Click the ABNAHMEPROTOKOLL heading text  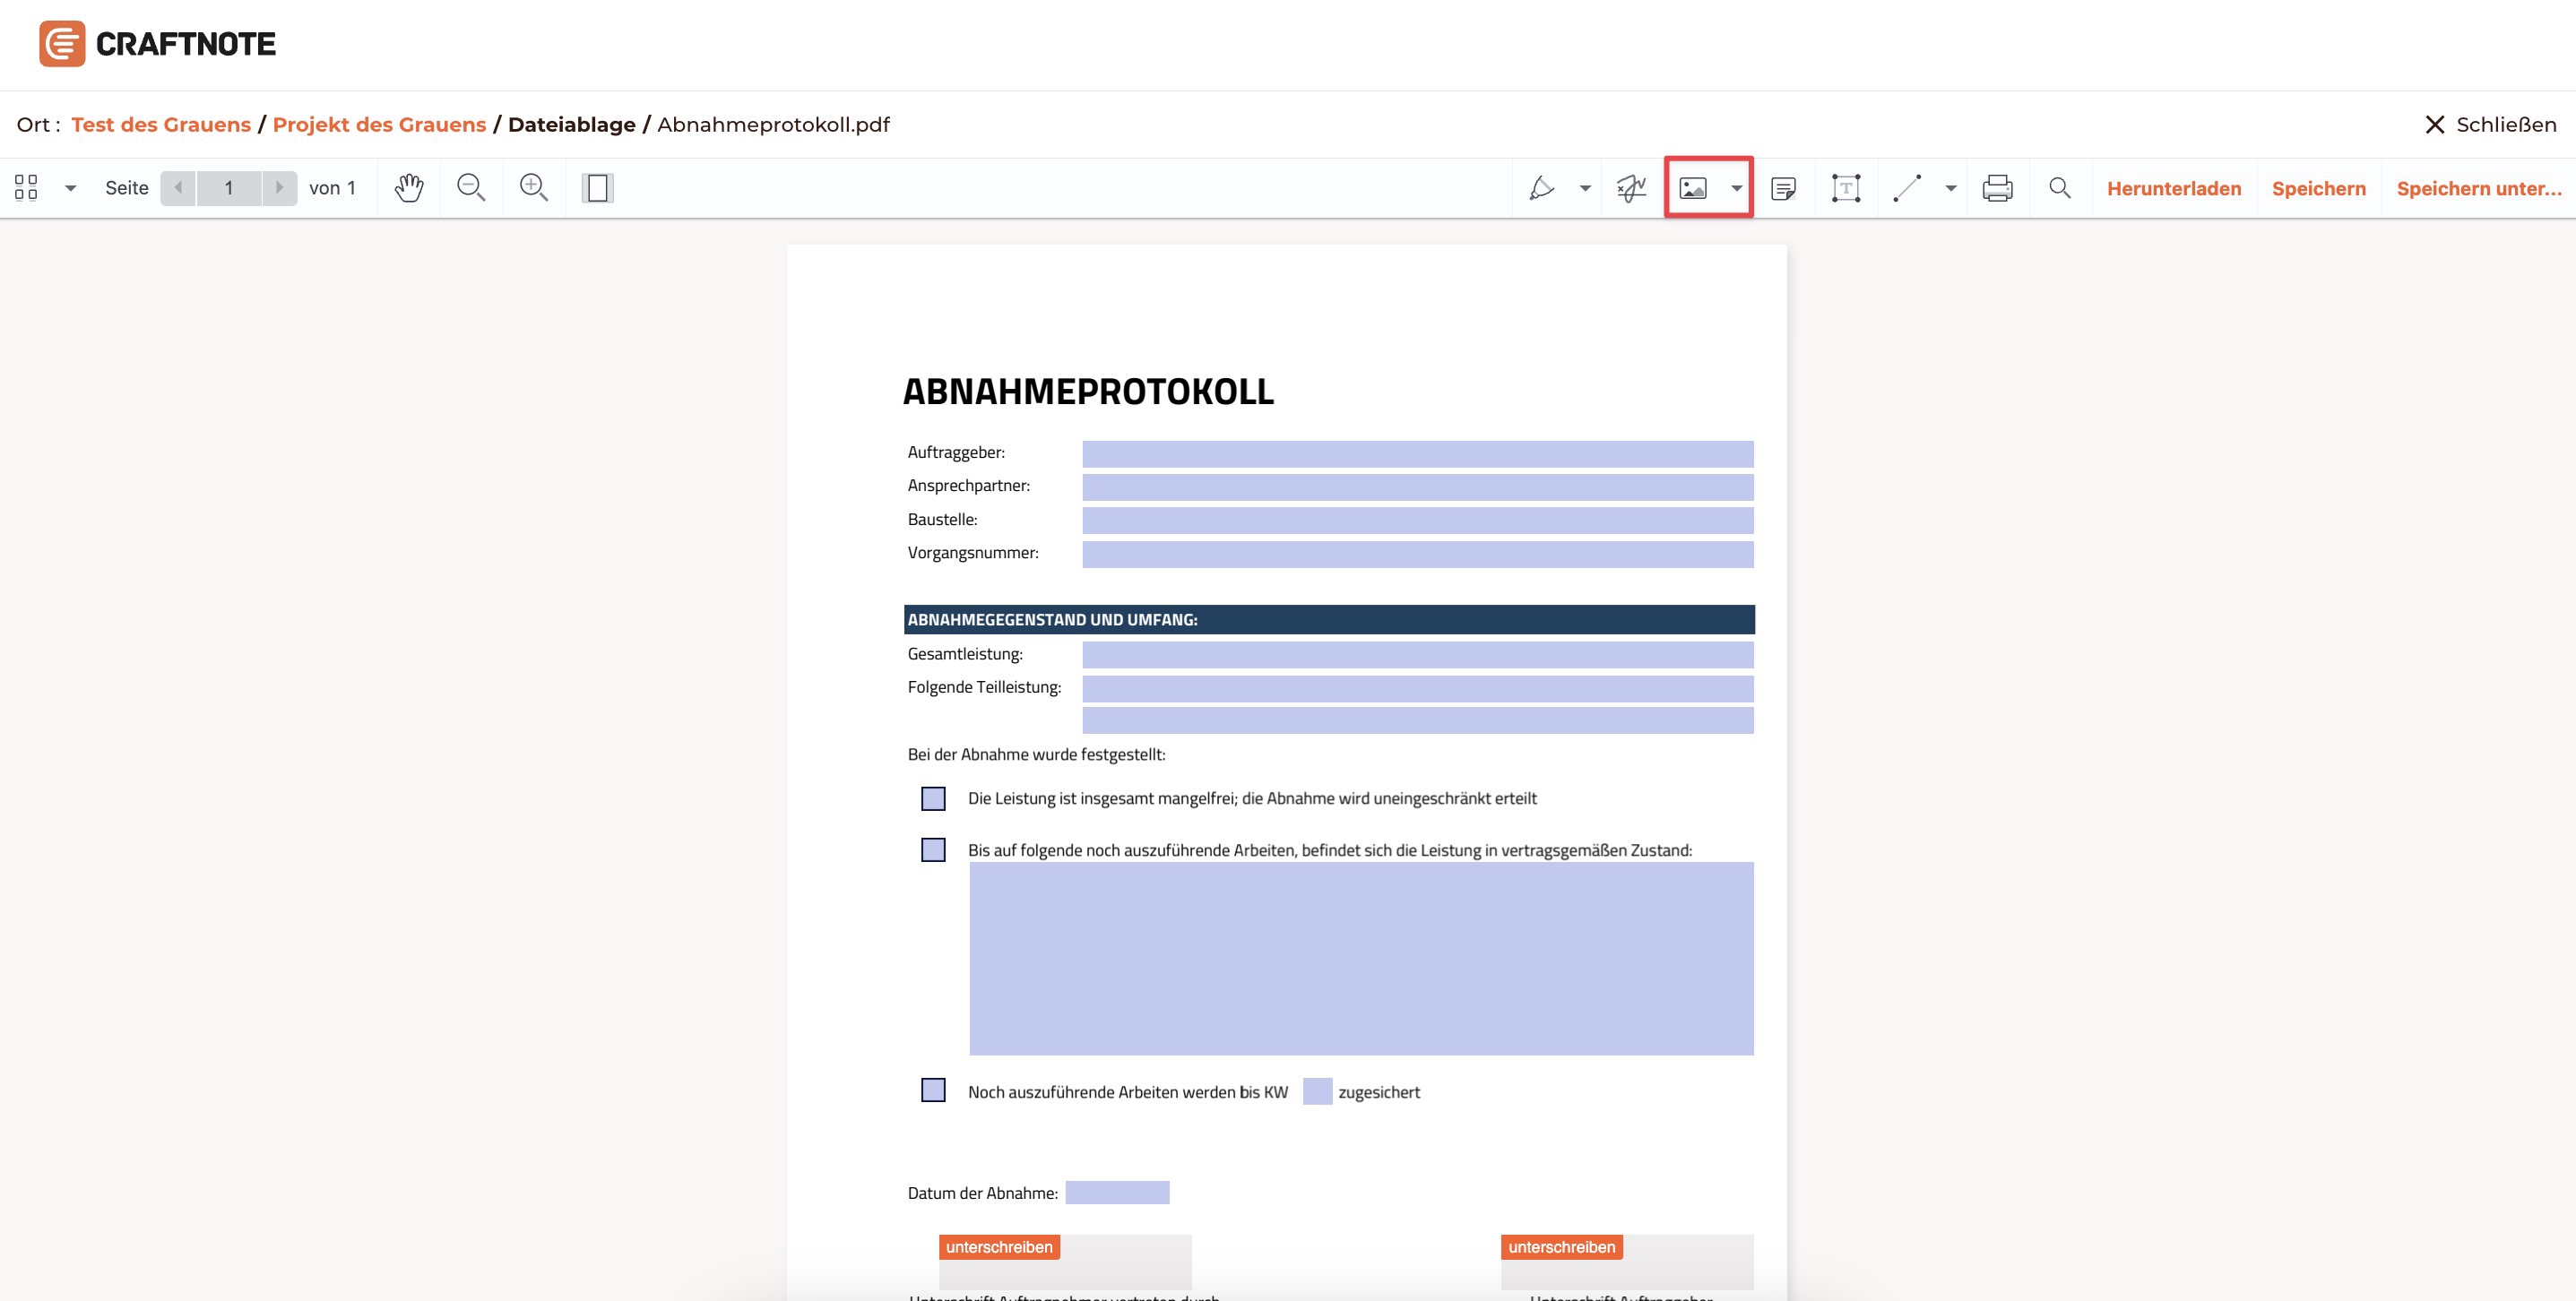(1088, 391)
